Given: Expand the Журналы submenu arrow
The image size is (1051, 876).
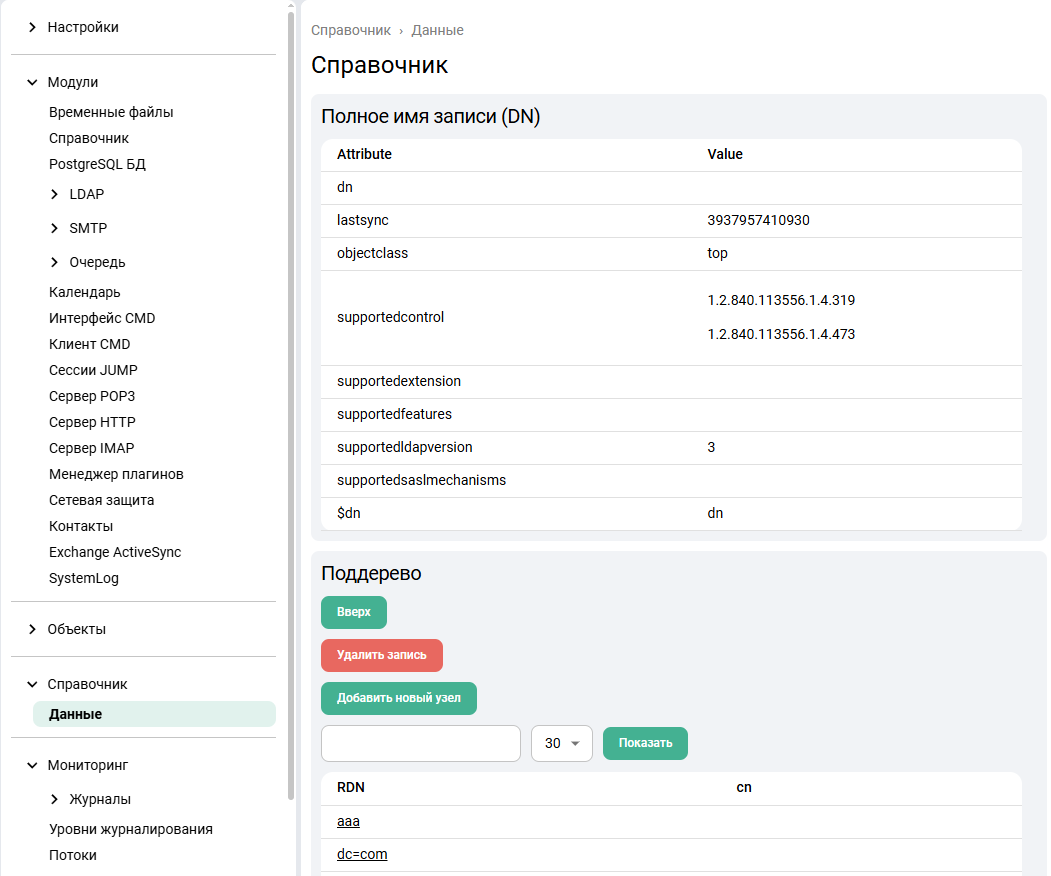Looking at the screenshot, I should pos(54,799).
